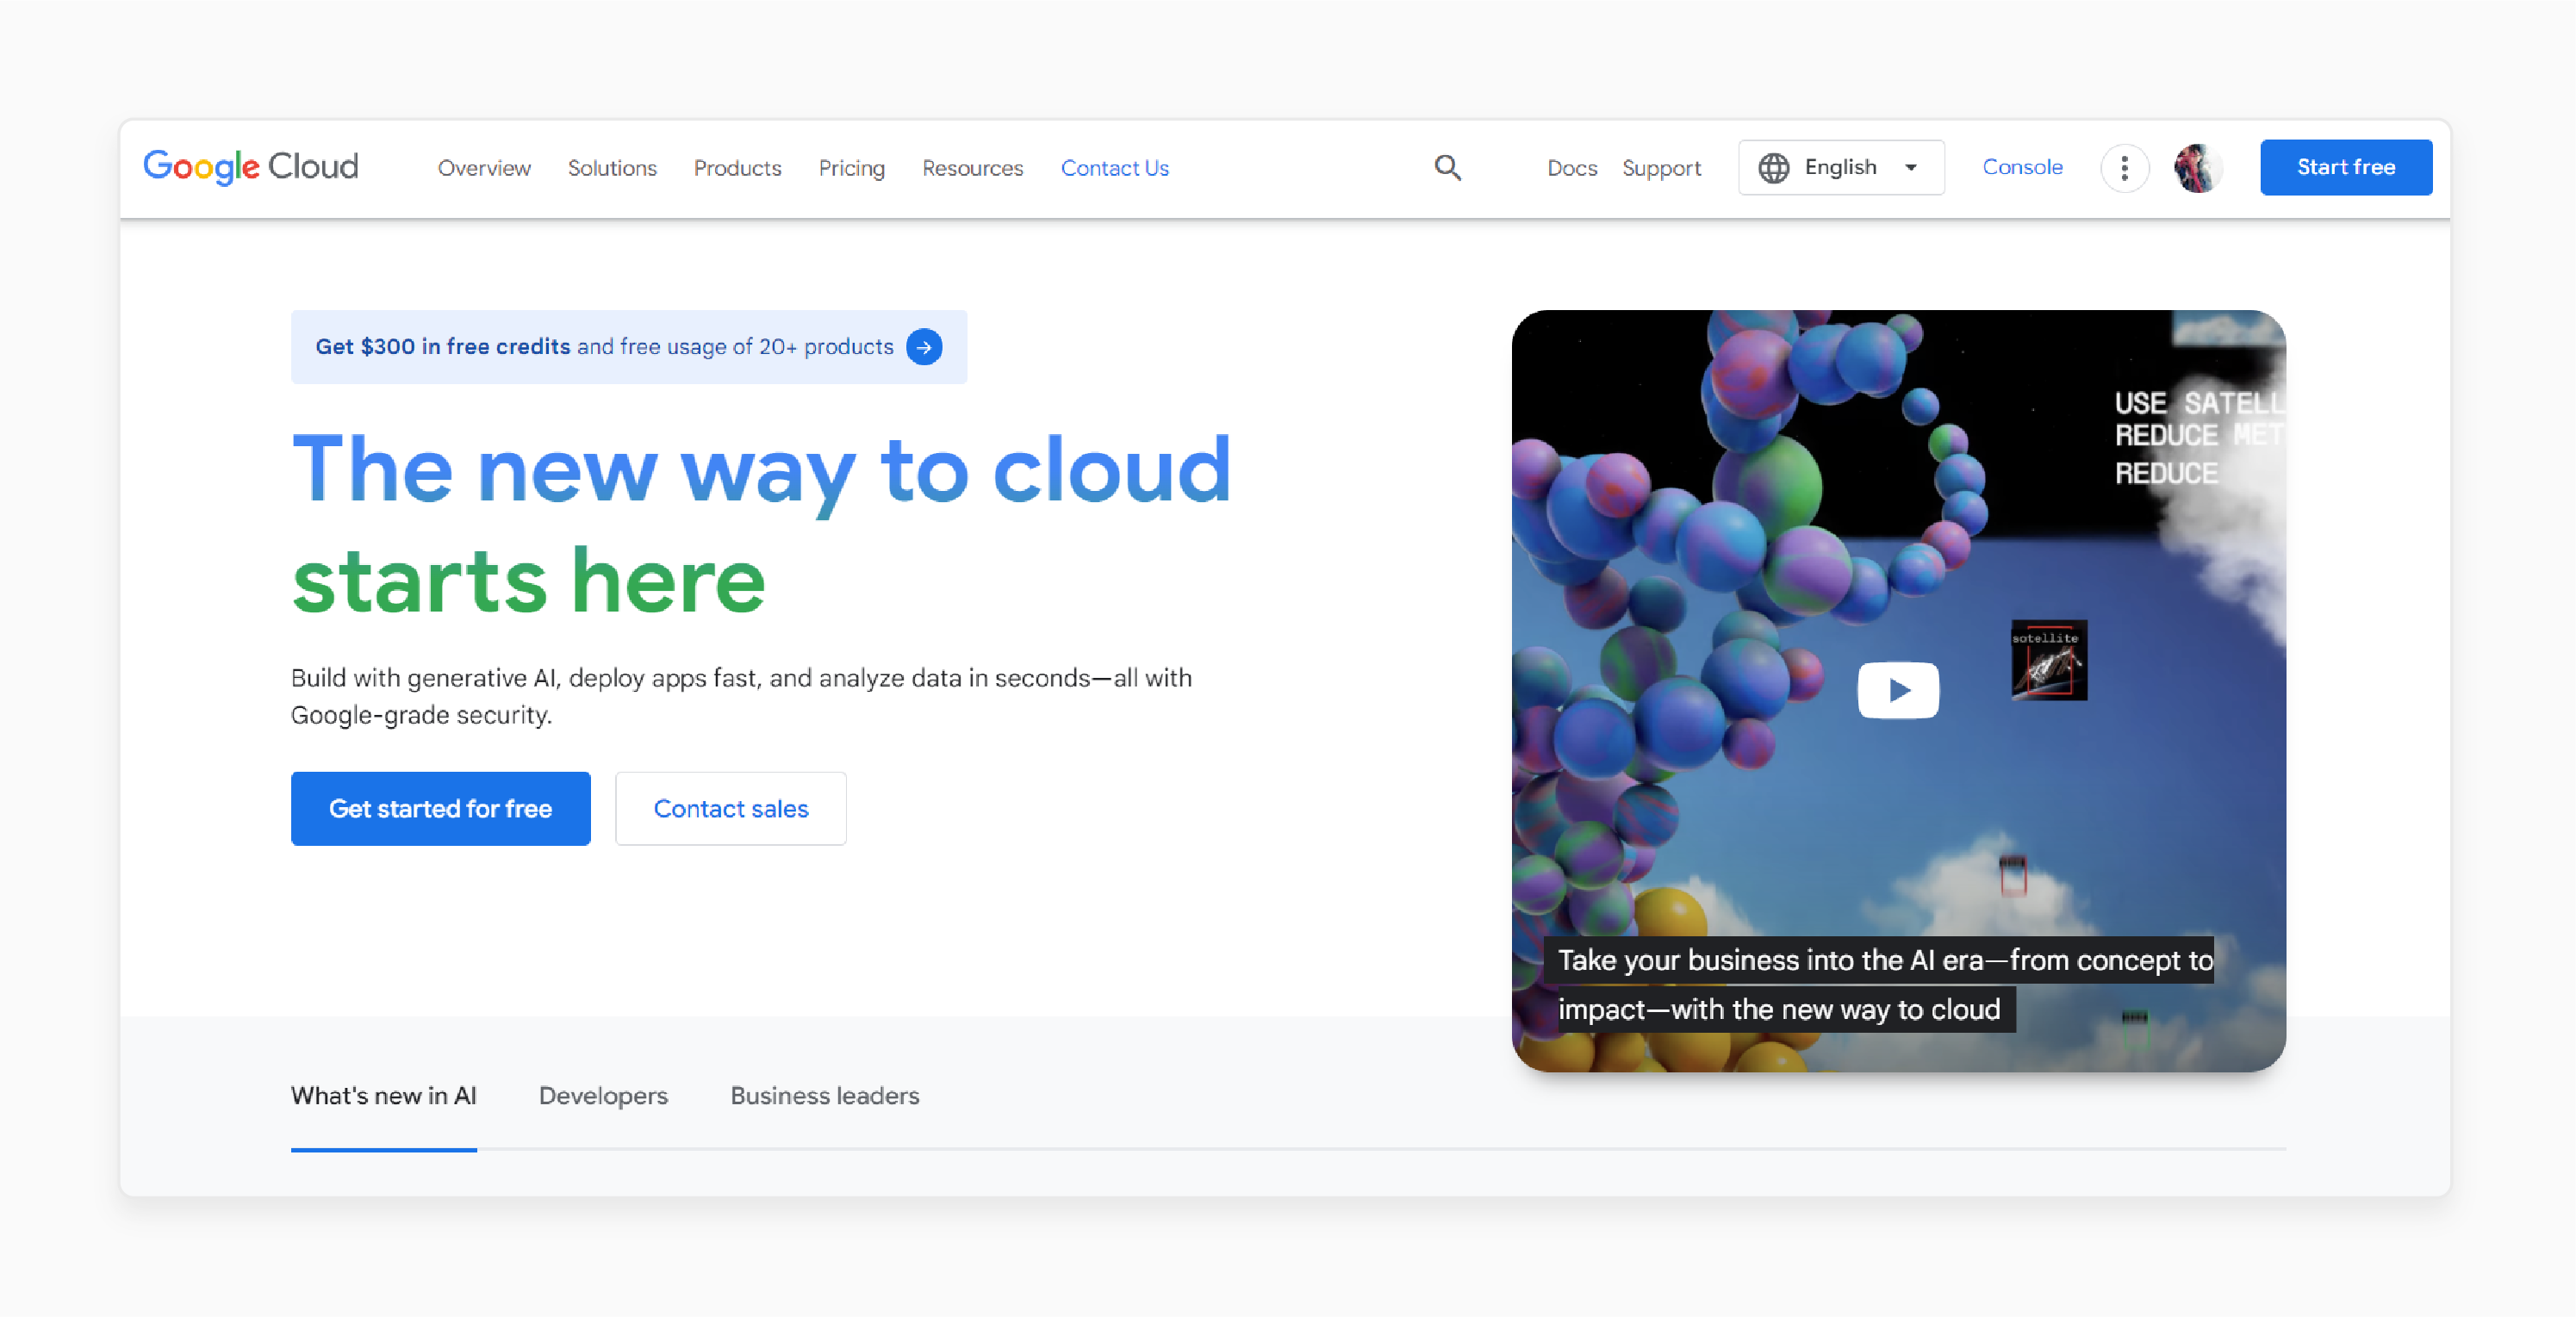Switch to the Business leaders tab

[x=825, y=1095]
